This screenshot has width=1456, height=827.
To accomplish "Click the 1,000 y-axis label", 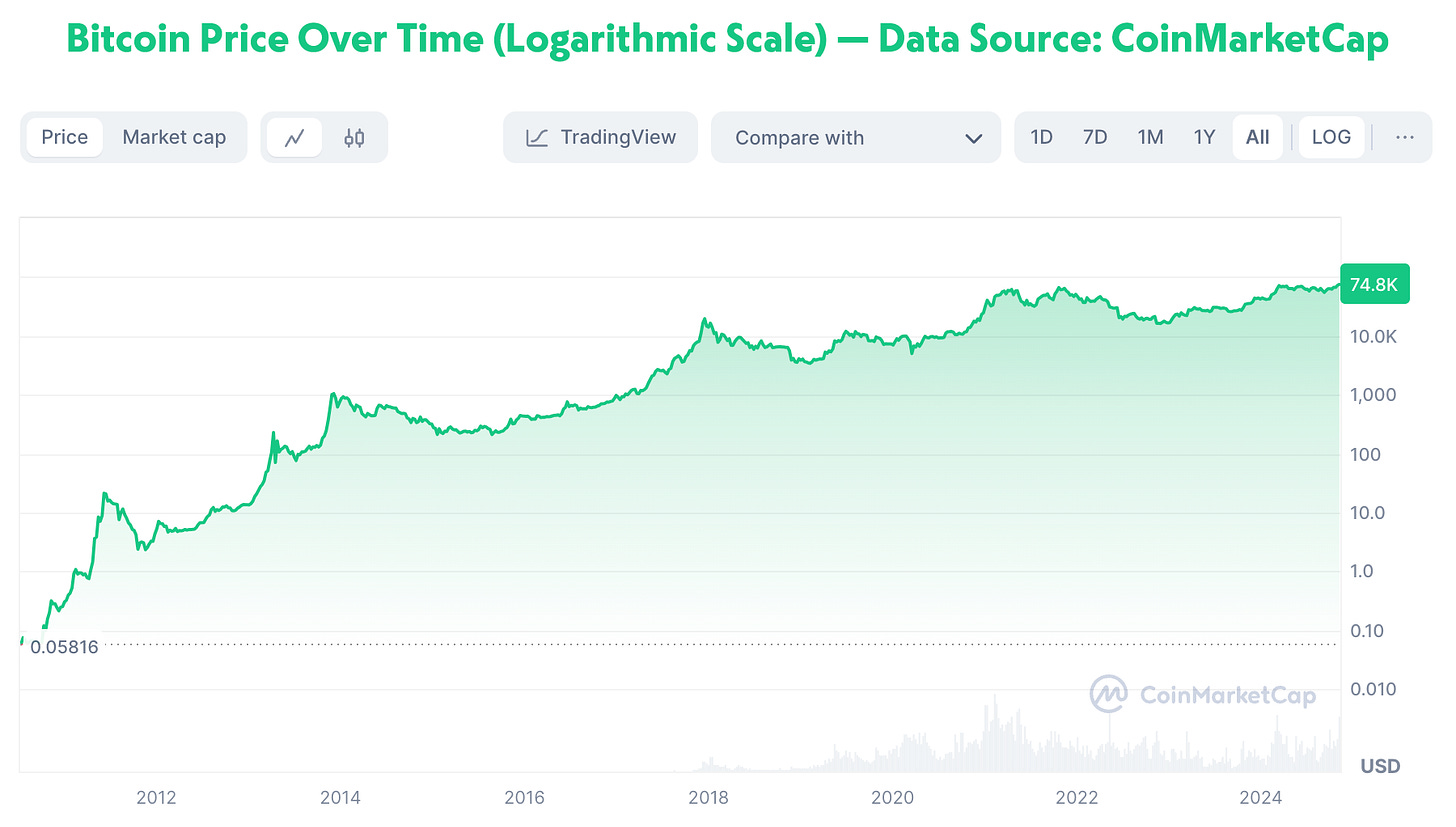I will point(1372,395).
